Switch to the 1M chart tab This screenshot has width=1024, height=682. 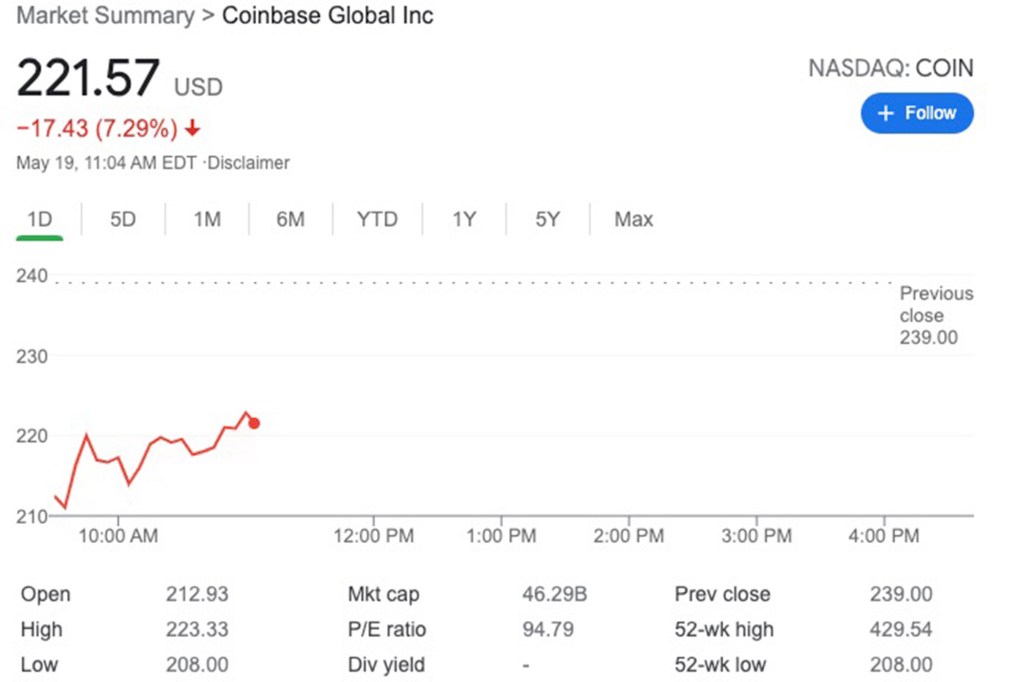[207, 219]
